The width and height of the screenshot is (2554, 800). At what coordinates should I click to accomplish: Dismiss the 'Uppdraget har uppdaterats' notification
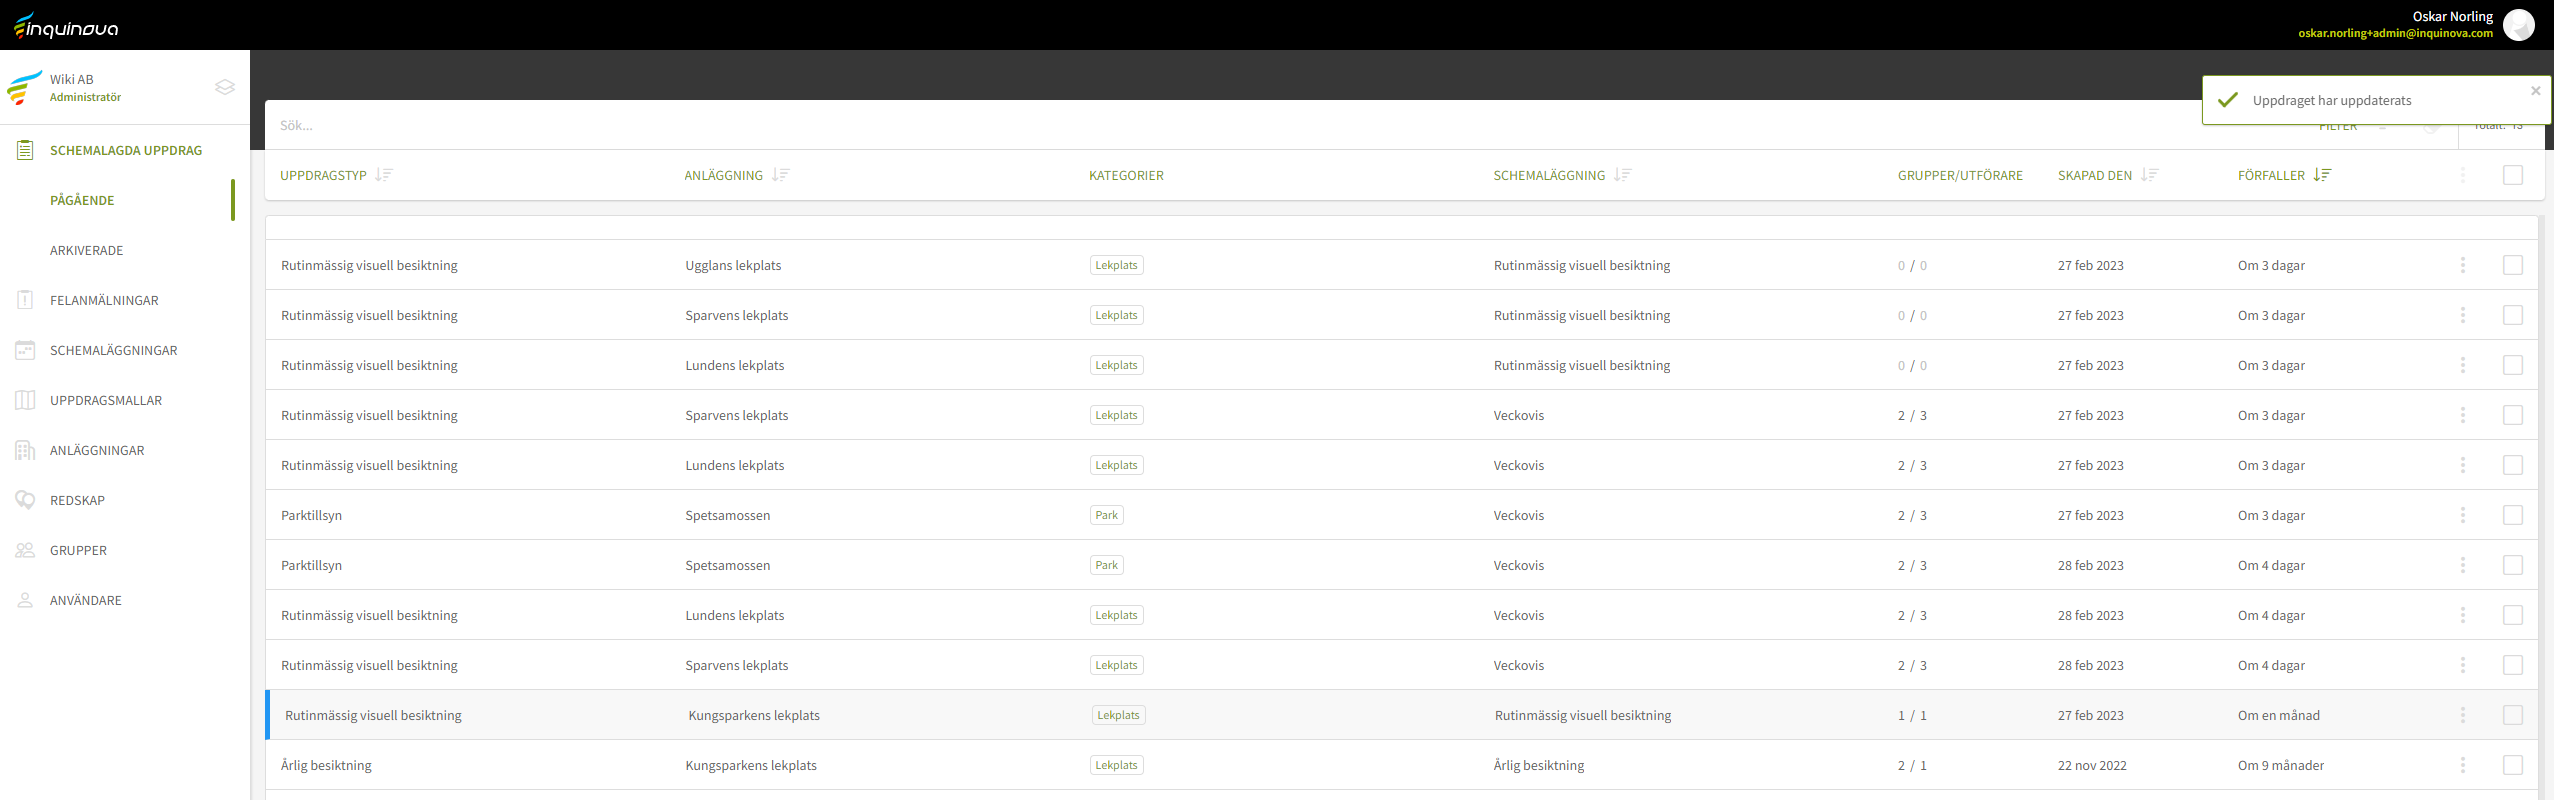click(2535, 91)
